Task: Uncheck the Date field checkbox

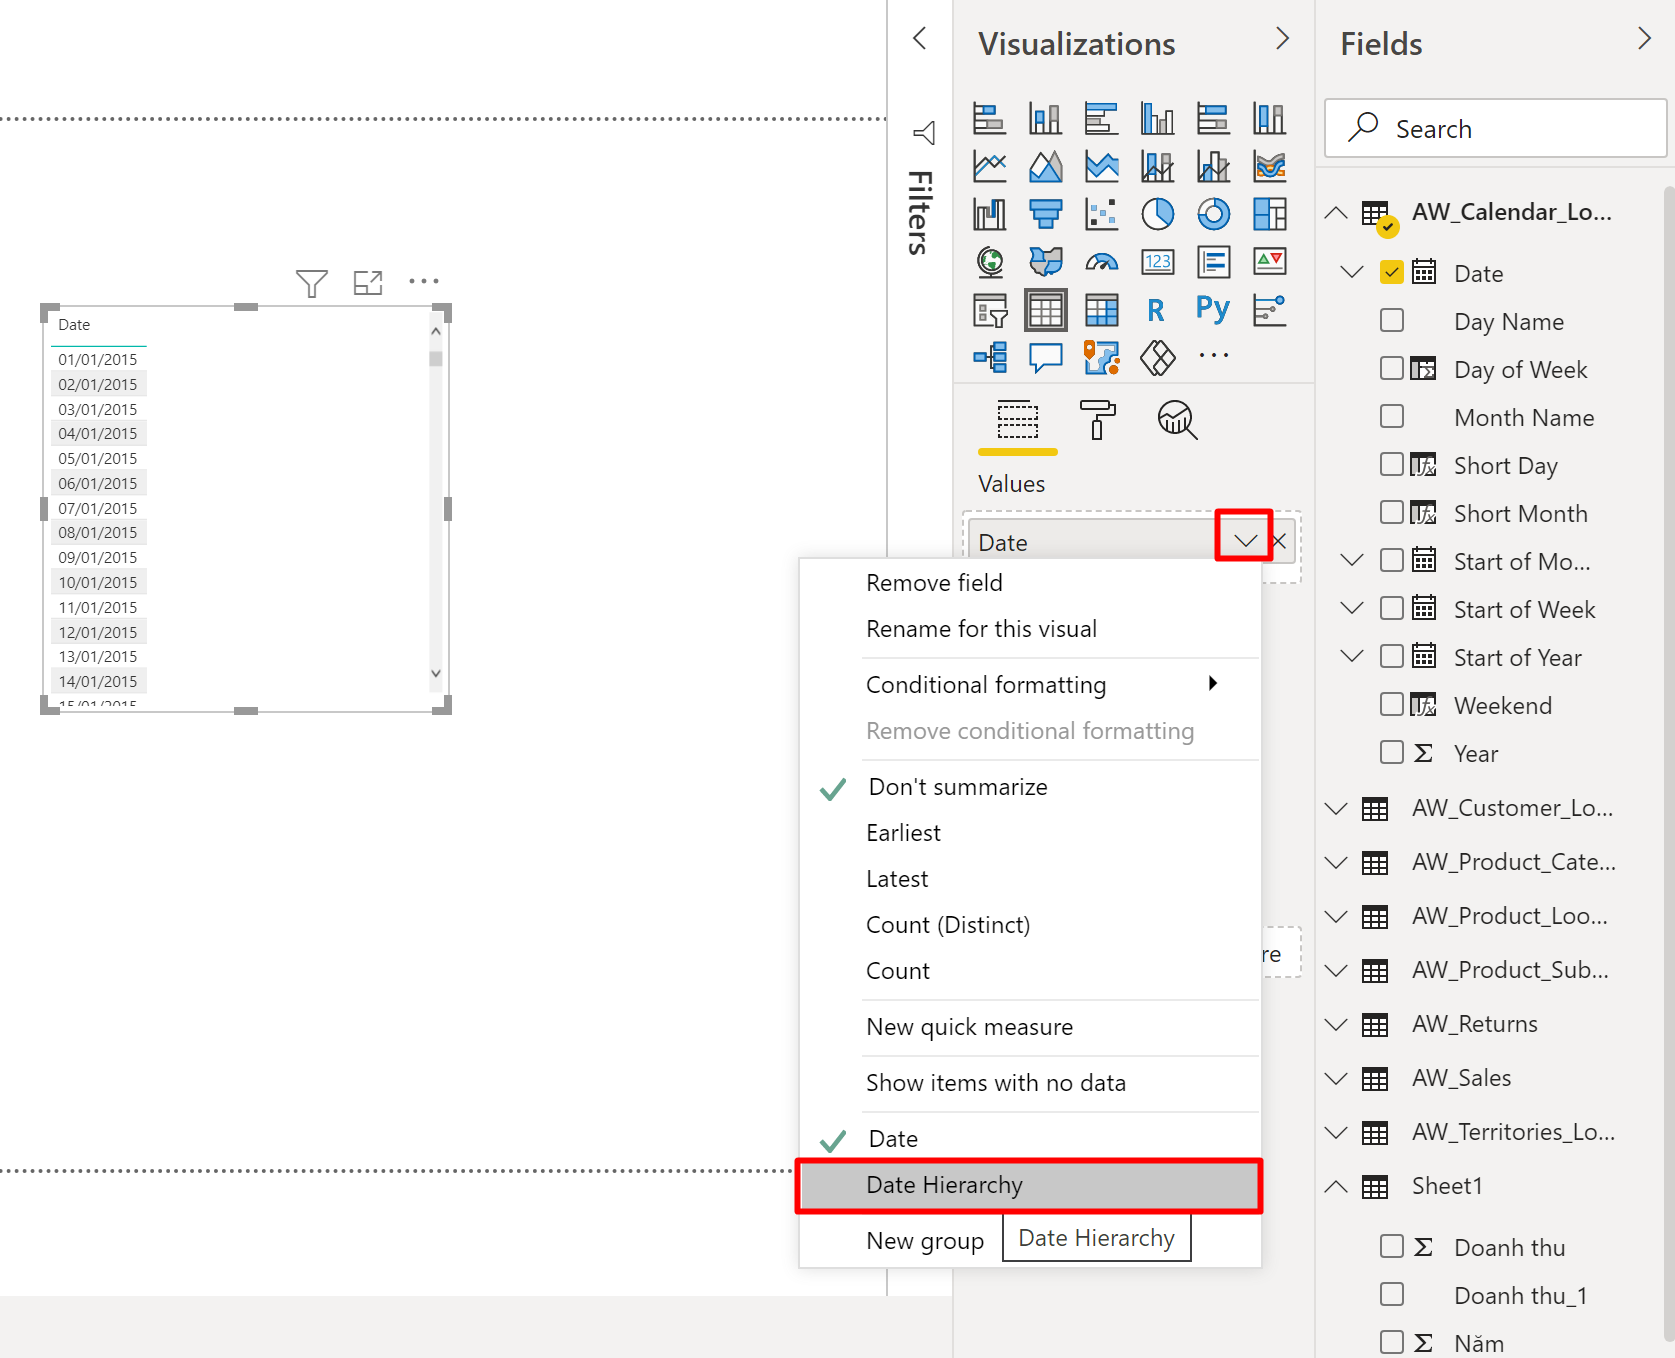Action: tap(1391, 272)
